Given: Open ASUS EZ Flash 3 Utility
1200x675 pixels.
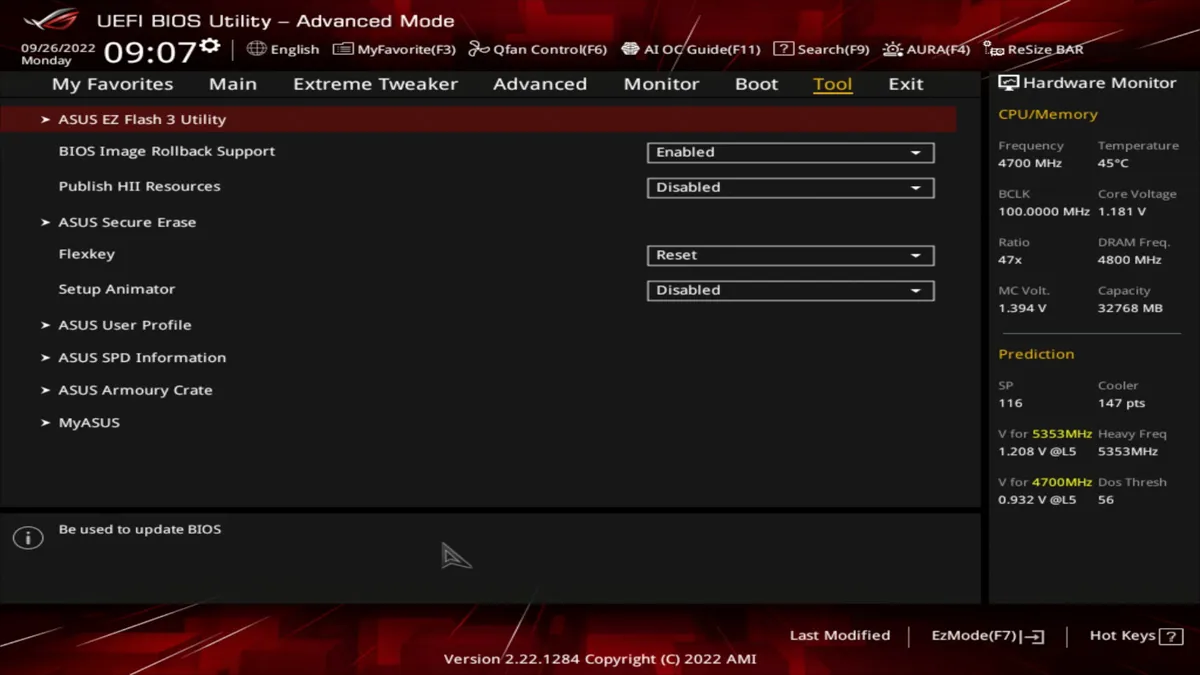Looking at the screenshot, I should pos(478,119).
